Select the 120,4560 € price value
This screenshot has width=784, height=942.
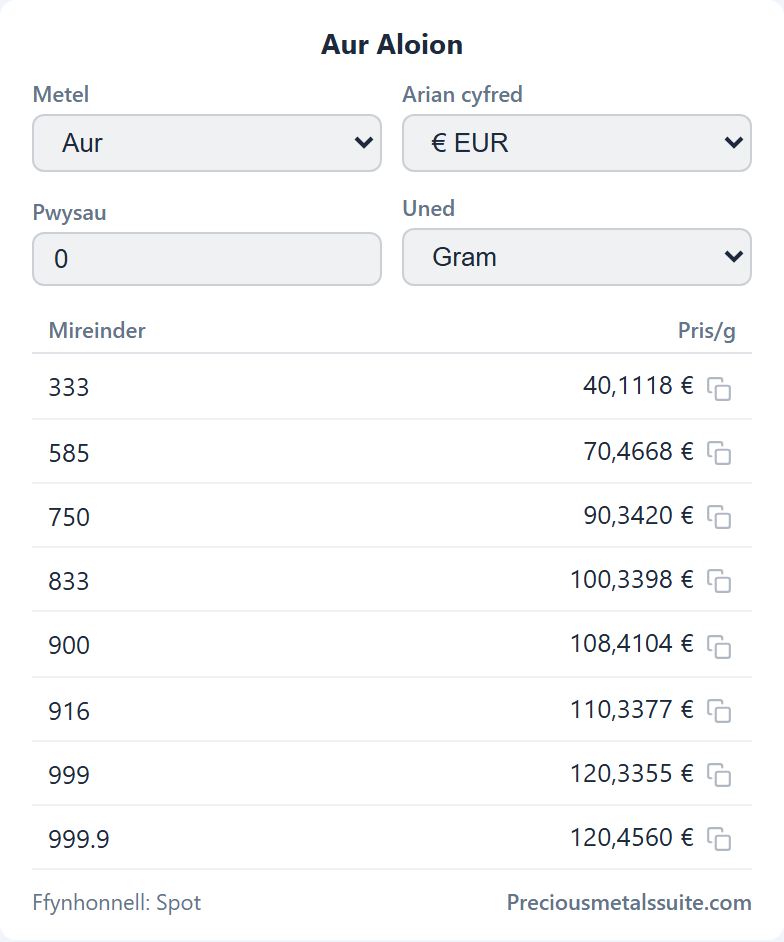click(631, 837)
